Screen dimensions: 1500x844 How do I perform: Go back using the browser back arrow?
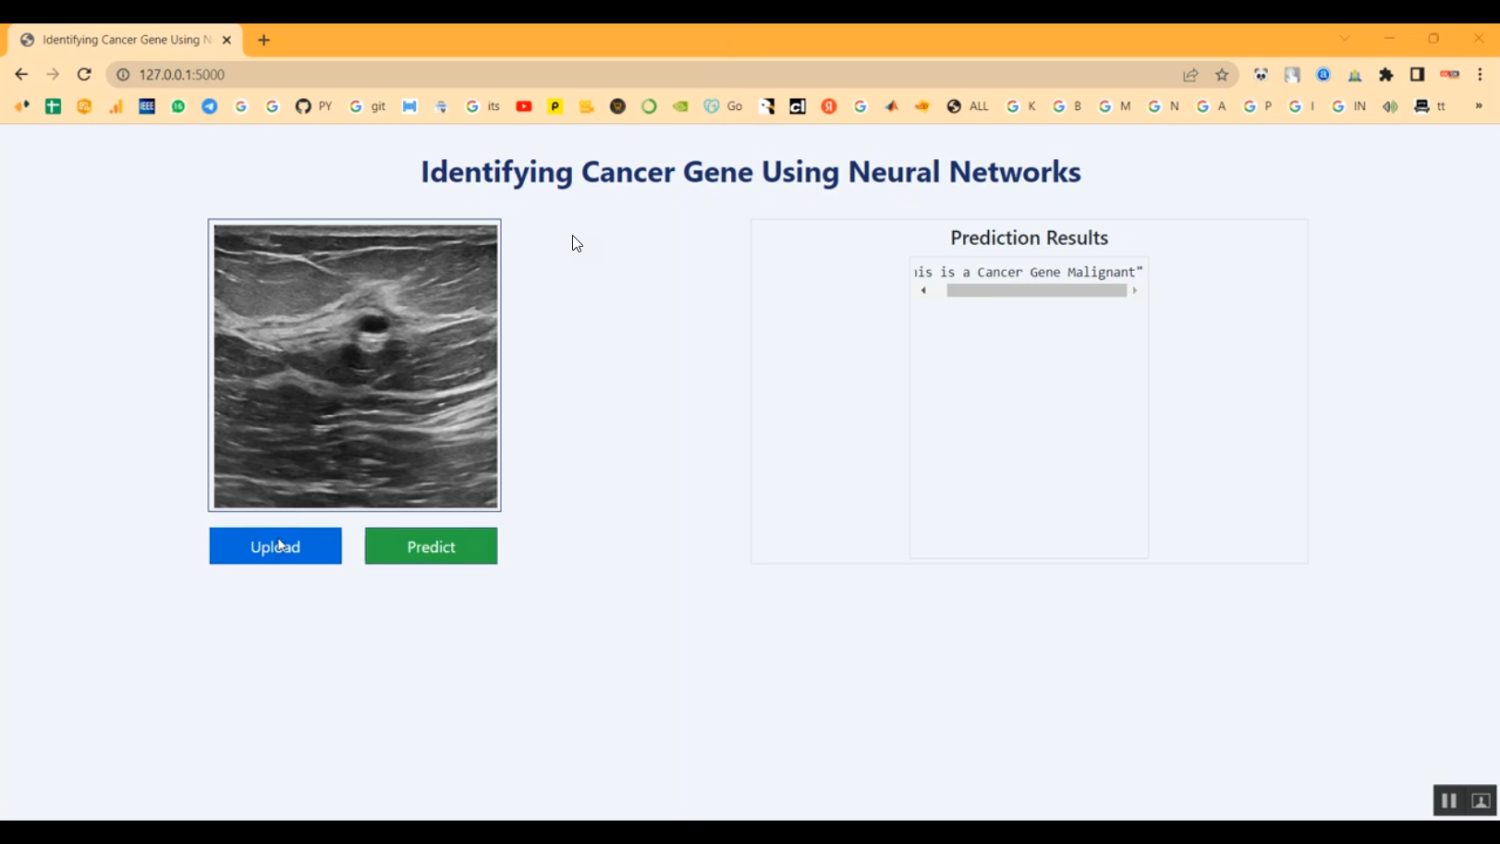tap(21, 74)
